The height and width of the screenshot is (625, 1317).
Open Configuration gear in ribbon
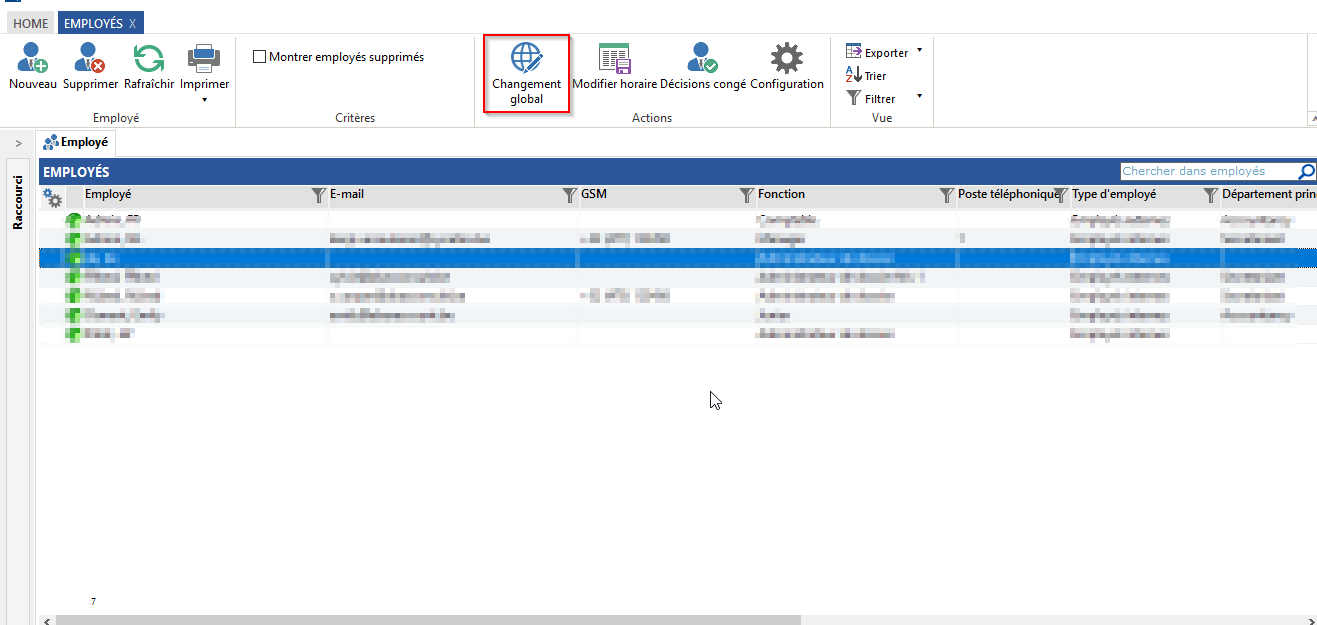[x=786, y=60]
